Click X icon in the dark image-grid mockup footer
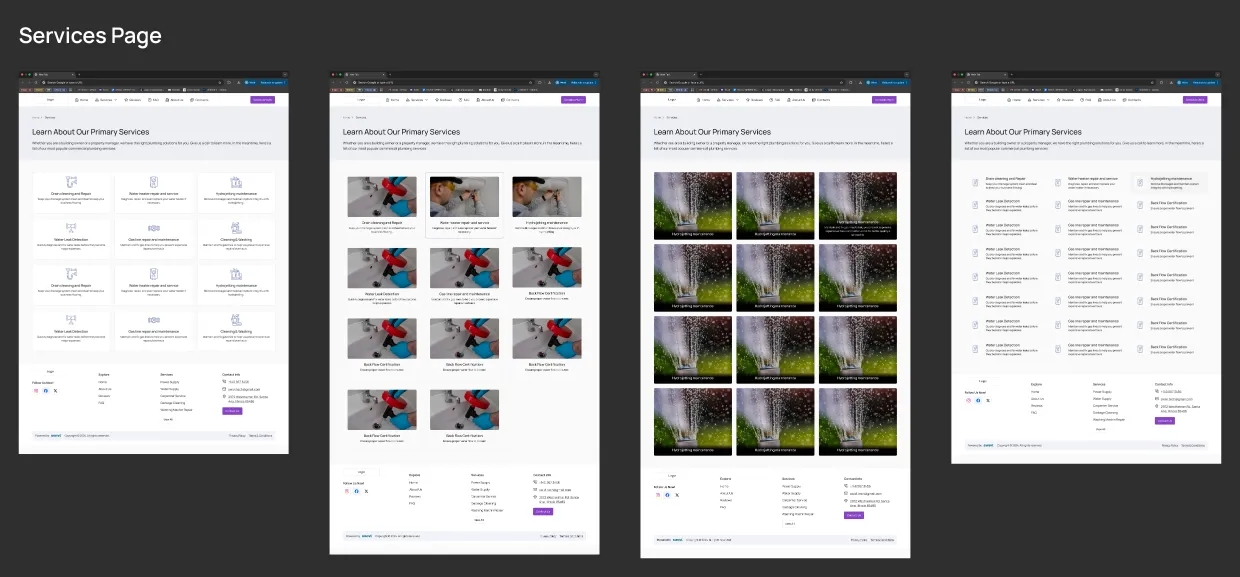Viewport: 1240px width, 577px height. [x=677, y=495]
